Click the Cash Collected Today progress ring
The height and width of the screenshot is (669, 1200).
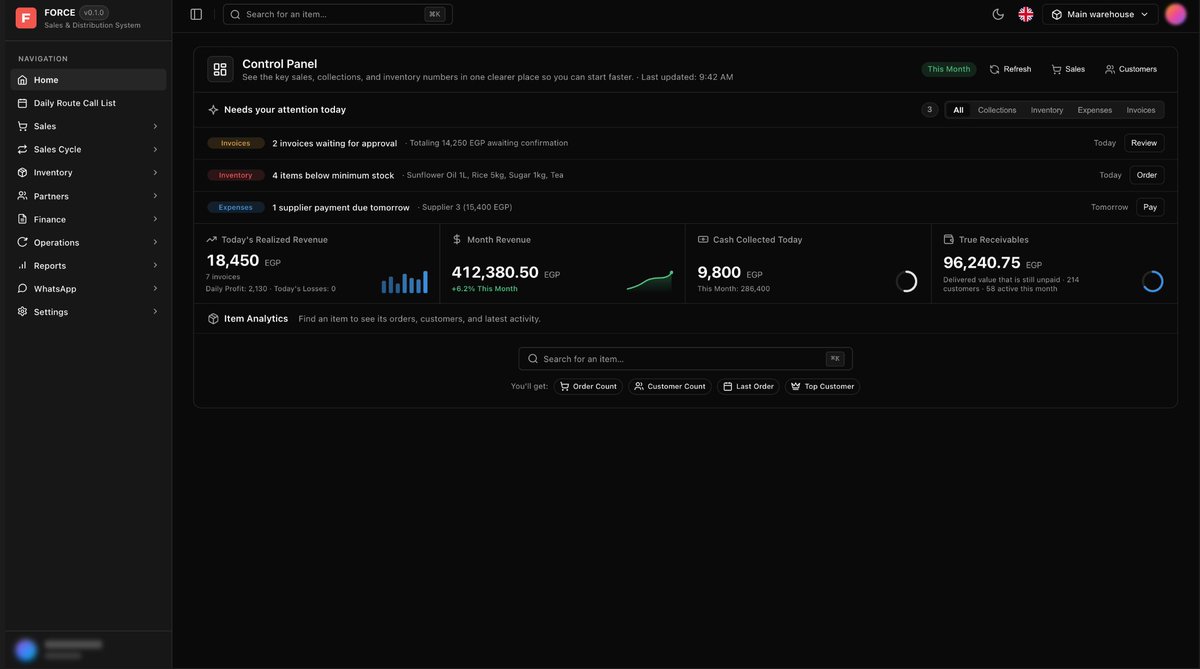click(907, 281)
